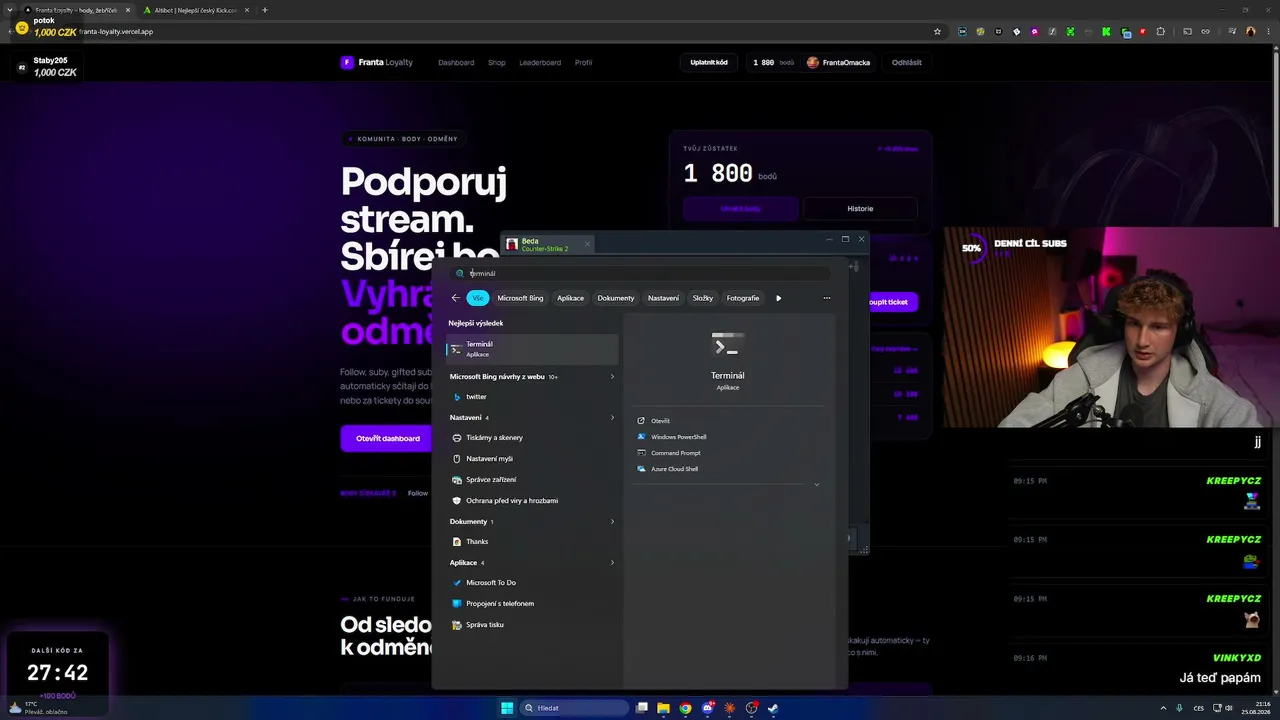
Task: Open the taskbar clock and date
Action: tap(1256, 708)
